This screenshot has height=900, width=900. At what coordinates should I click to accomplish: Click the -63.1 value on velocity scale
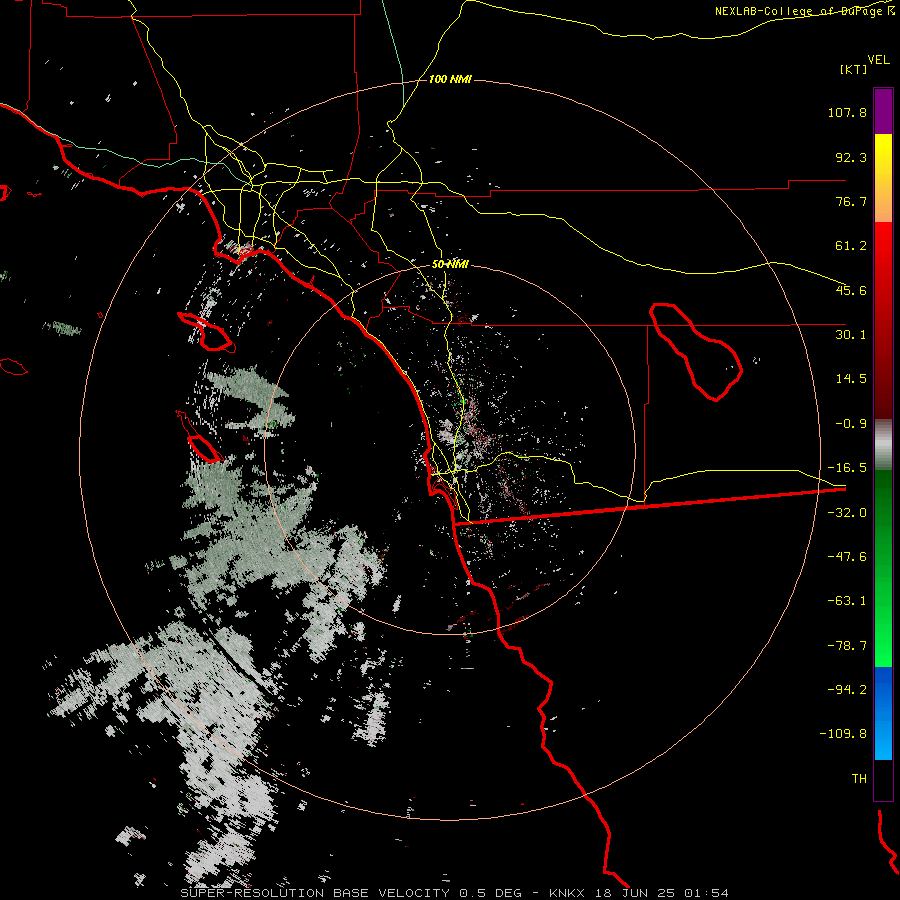coord(847,601)
